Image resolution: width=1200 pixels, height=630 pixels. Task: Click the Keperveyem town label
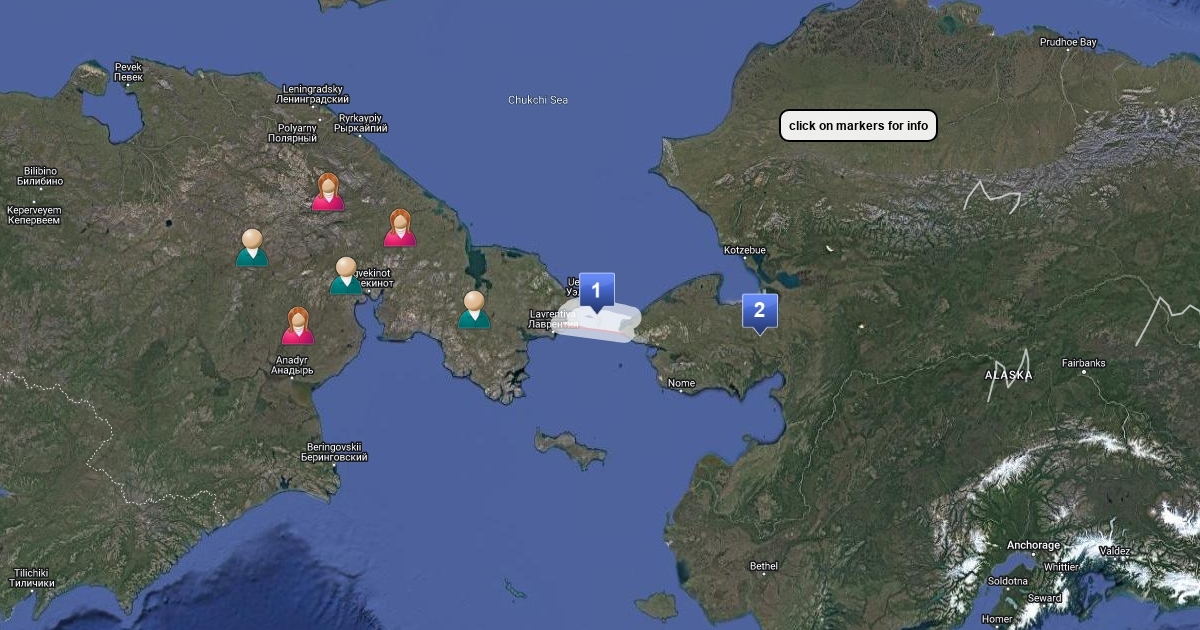click(x=34, y=215)
